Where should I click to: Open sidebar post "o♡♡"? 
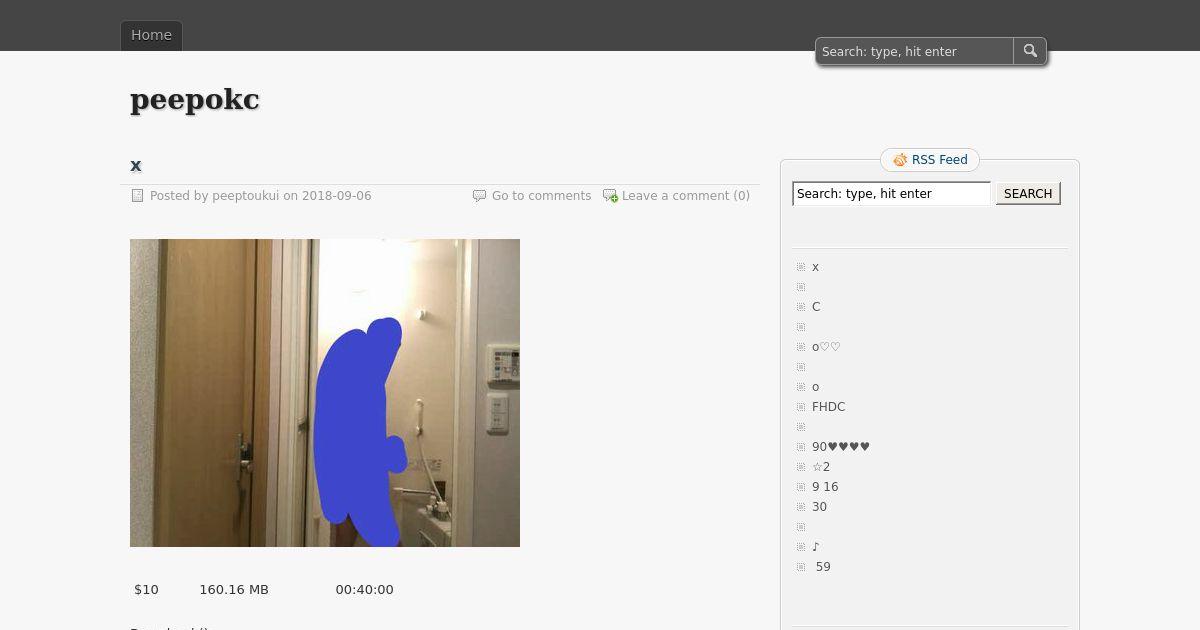click(826, 347)
